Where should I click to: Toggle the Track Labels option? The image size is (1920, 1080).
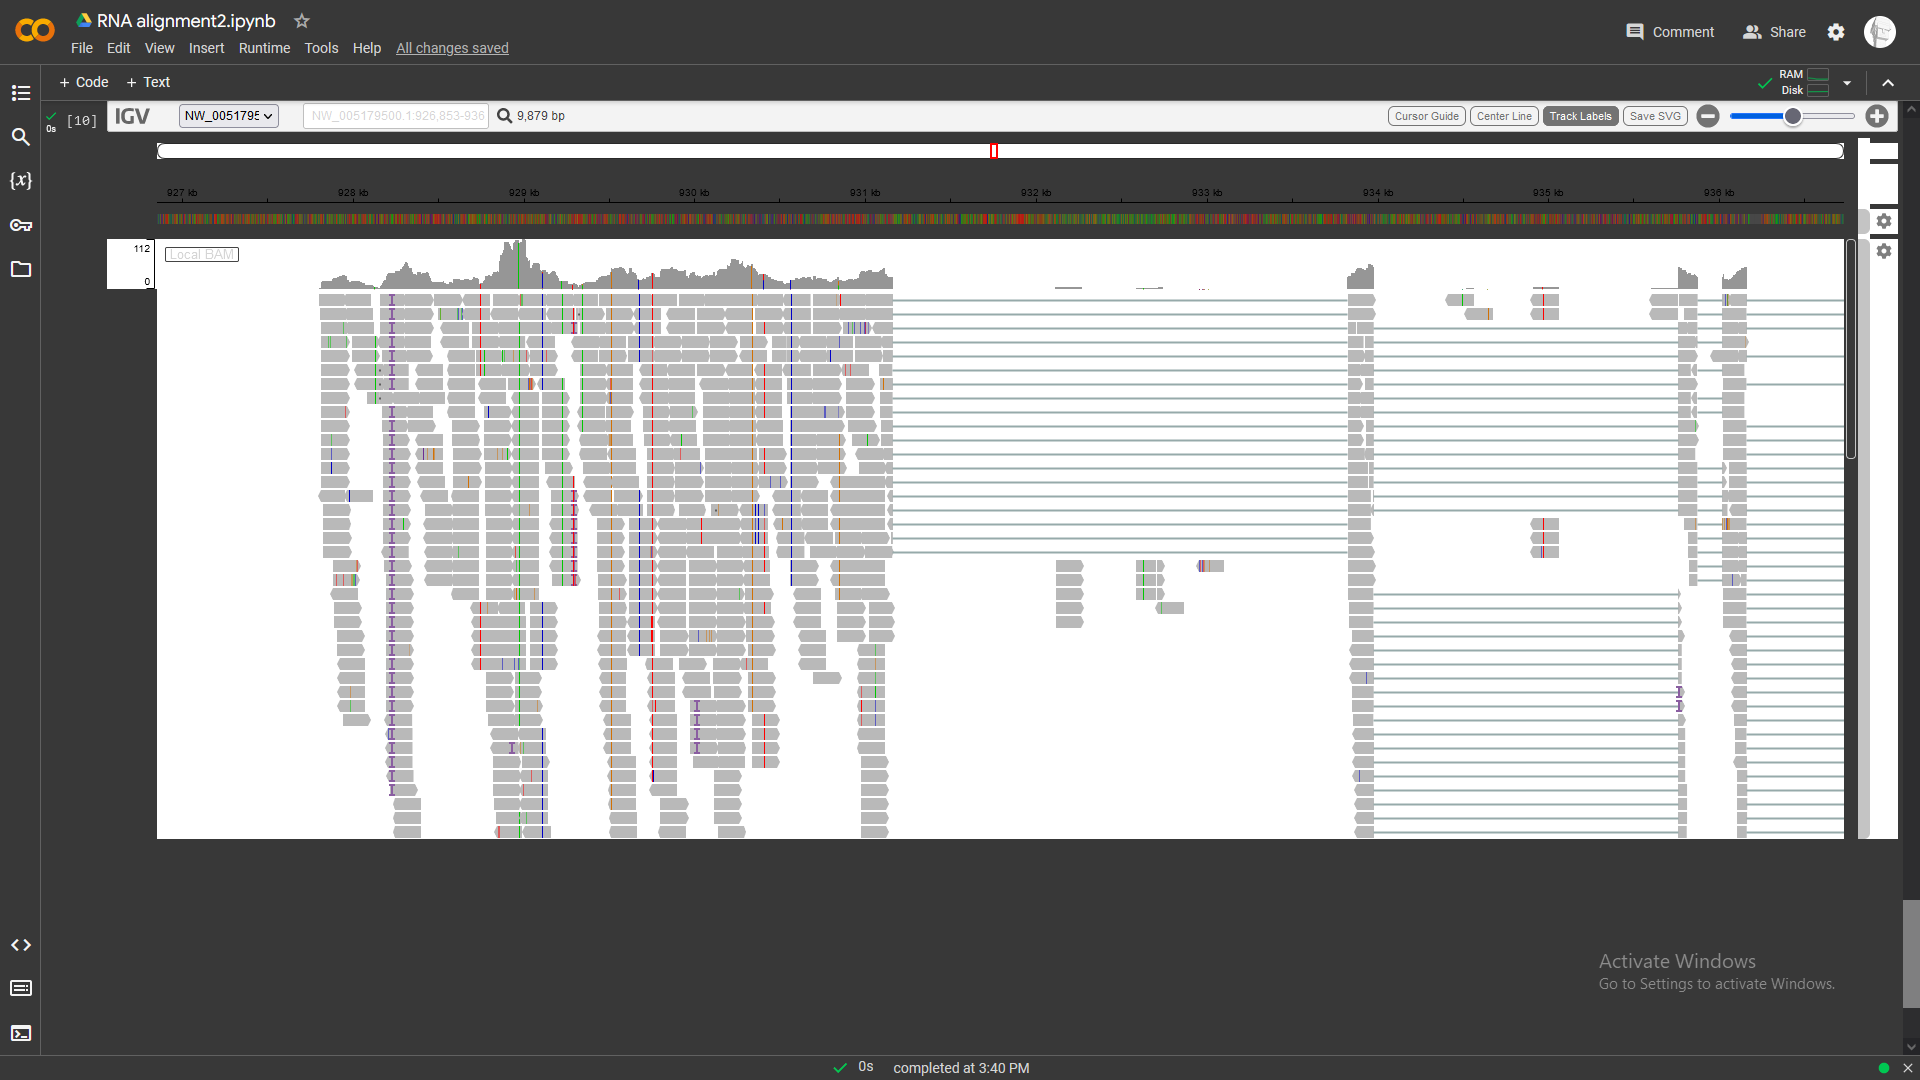(x=1580, y=116)
